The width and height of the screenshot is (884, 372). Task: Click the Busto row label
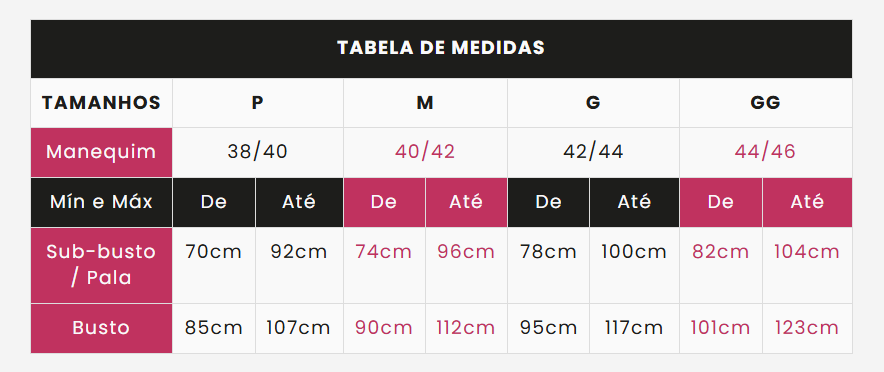tap(101, 329)
